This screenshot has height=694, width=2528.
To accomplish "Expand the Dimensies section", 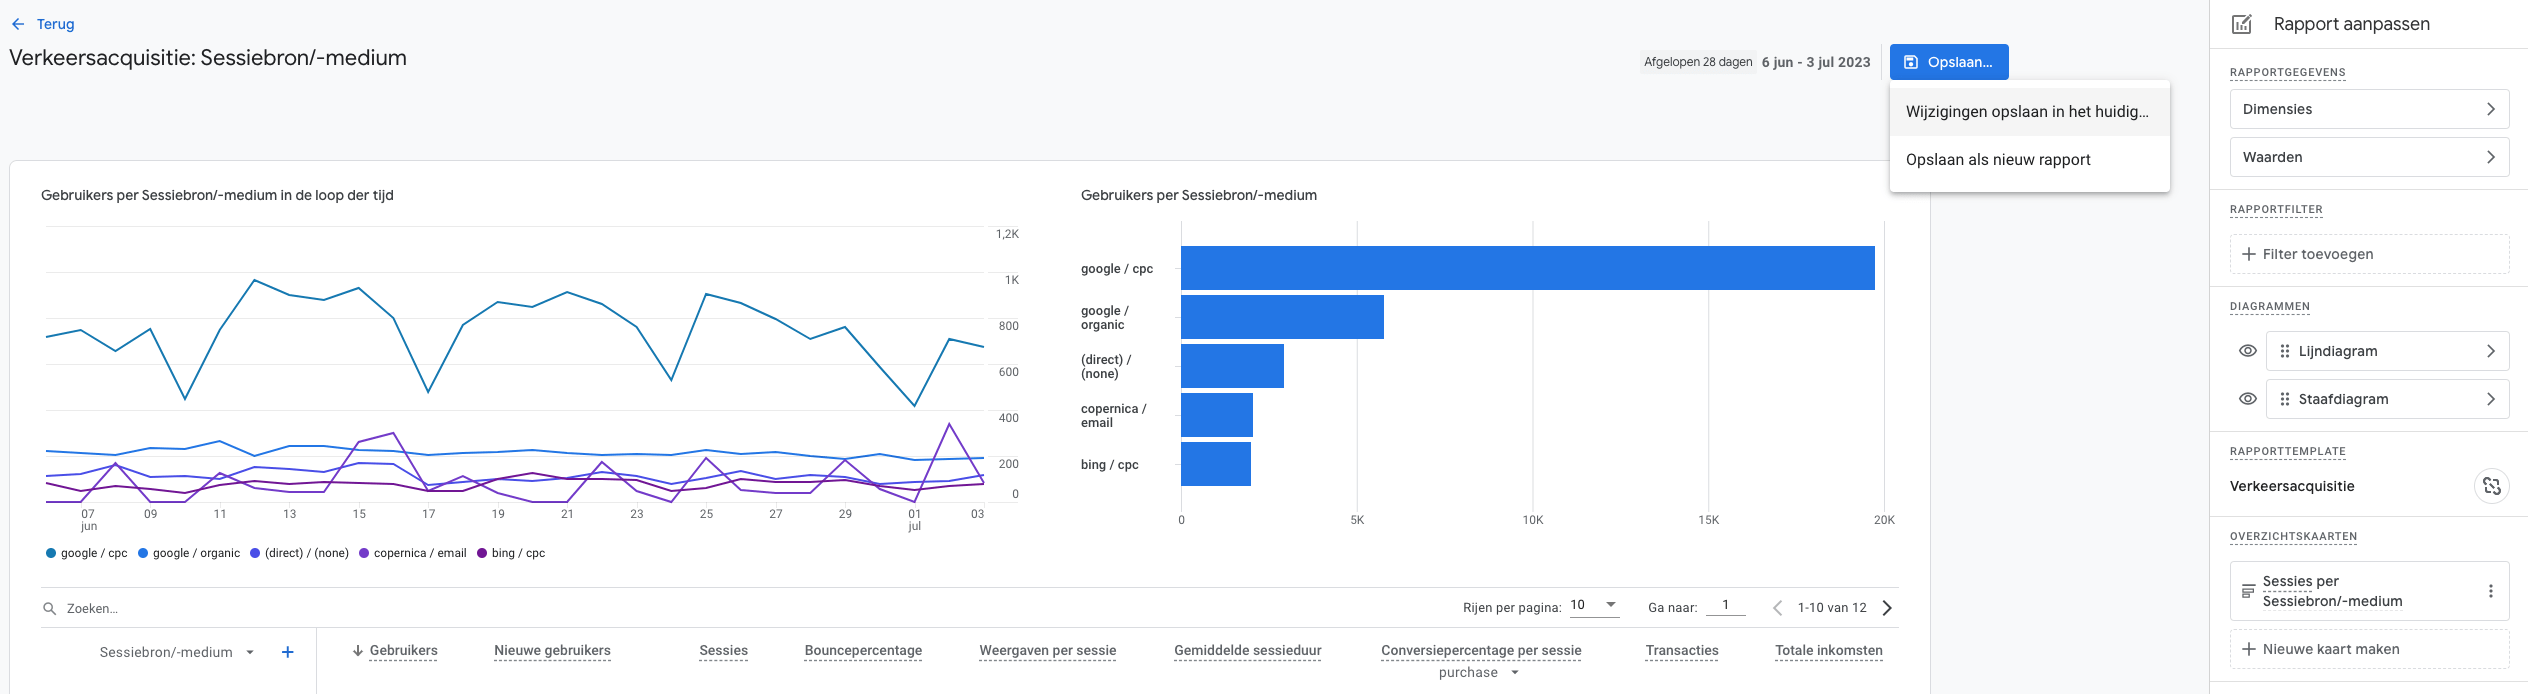I will 2368,109.
